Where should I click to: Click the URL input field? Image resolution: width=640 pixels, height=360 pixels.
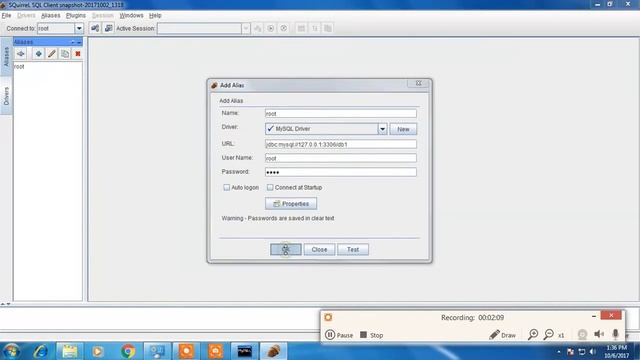tap(340, 144)
